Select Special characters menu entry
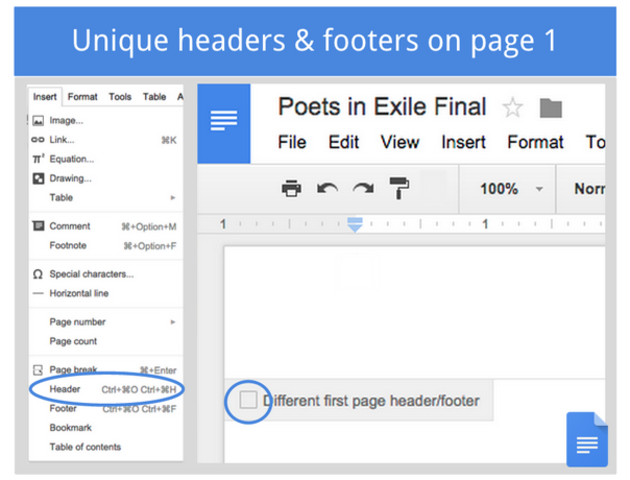The height and width of the screenshot is (480, 630). pos(106,274)
